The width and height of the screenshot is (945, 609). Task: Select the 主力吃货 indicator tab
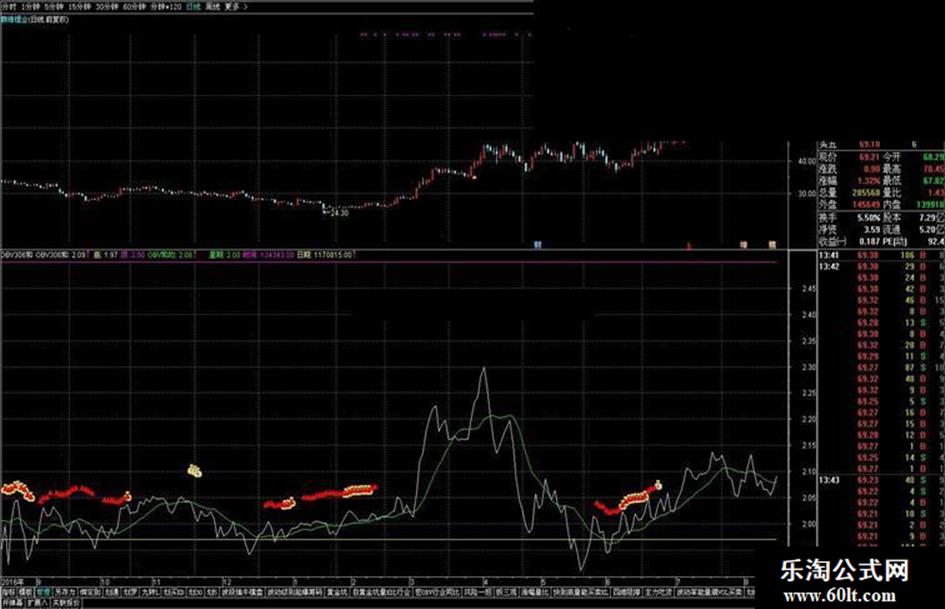[x=658, y=592]
